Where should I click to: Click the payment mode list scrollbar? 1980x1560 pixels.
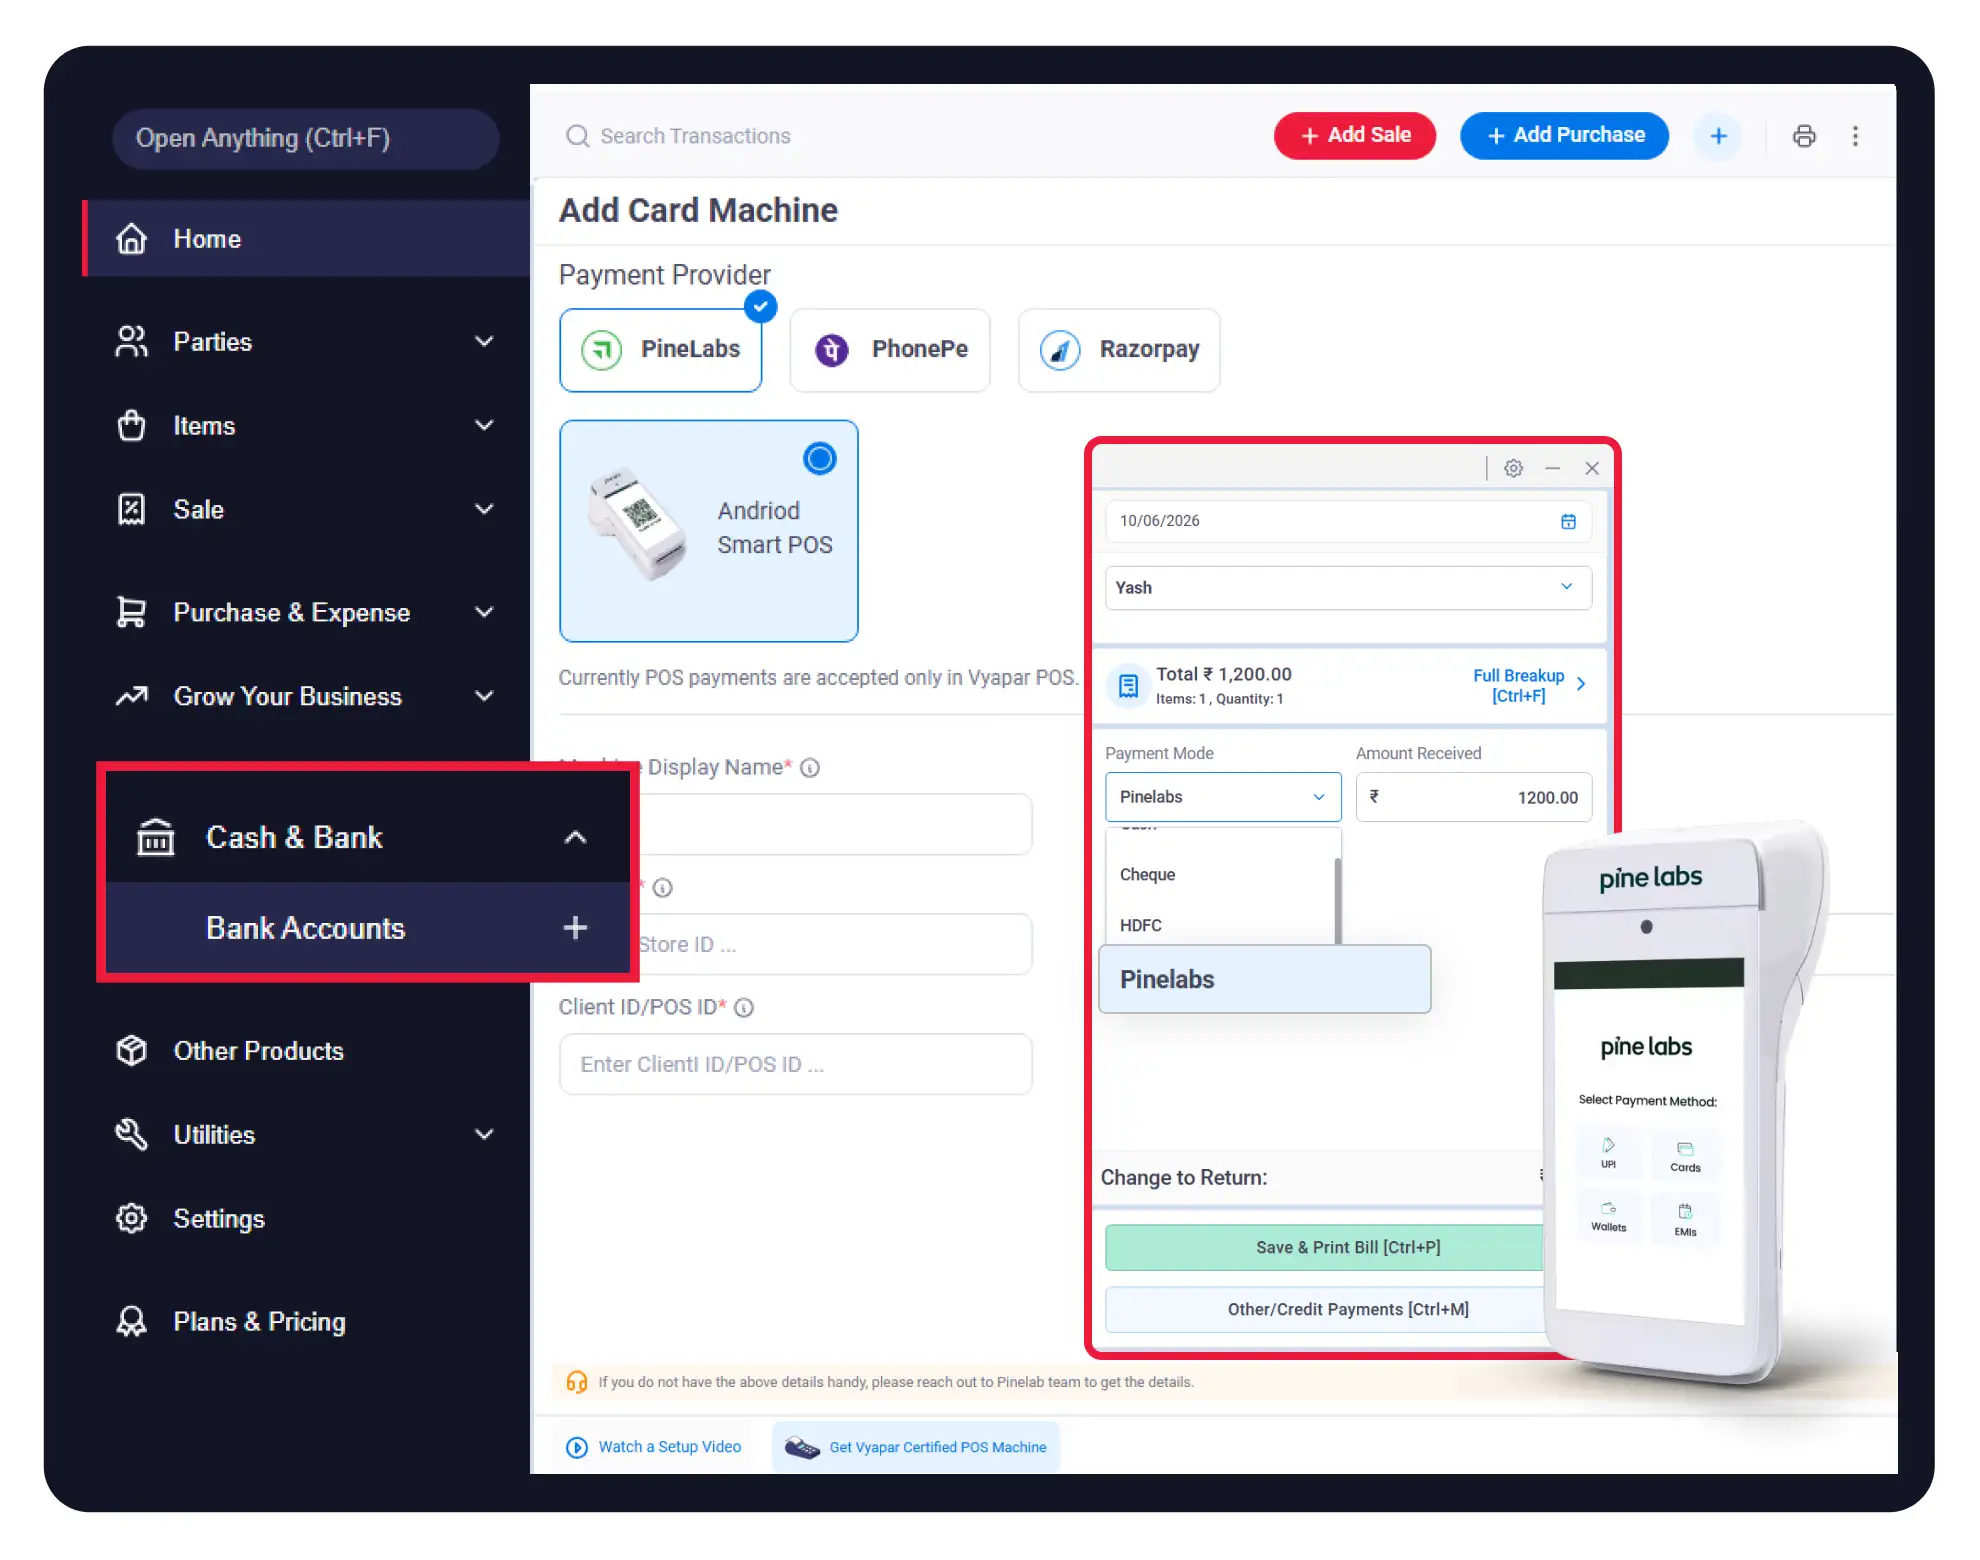pyautogui.click(x=1337, y=900)
